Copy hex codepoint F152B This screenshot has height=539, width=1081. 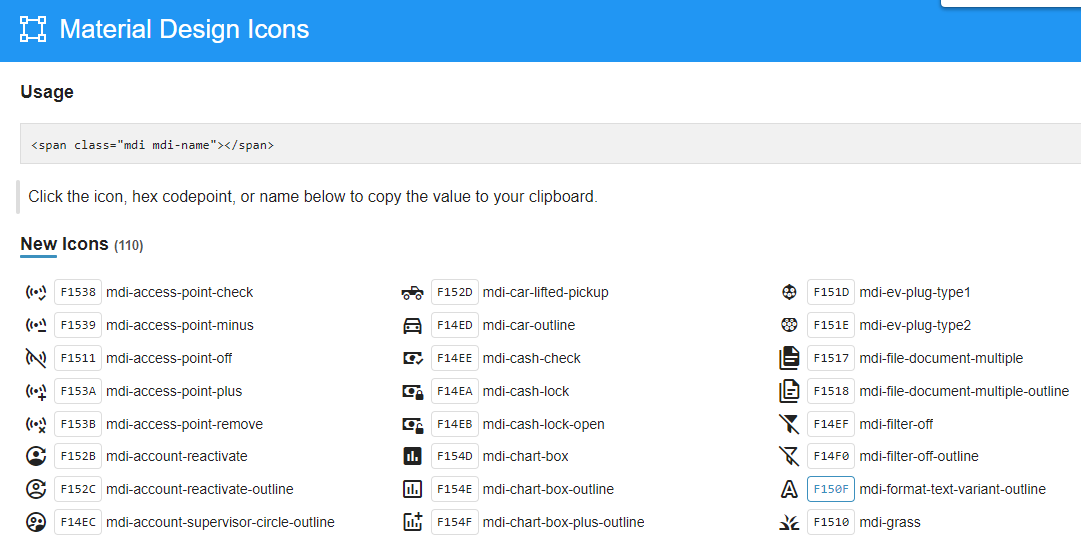coord(78,456)
